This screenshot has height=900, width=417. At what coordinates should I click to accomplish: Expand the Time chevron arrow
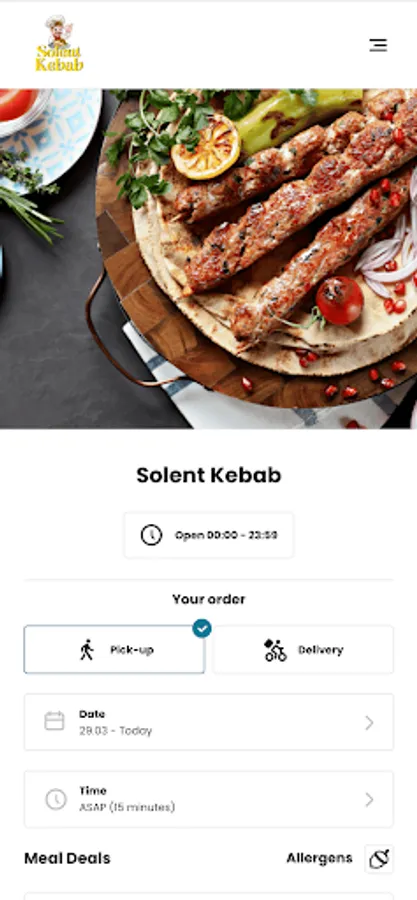coord(369,800)
